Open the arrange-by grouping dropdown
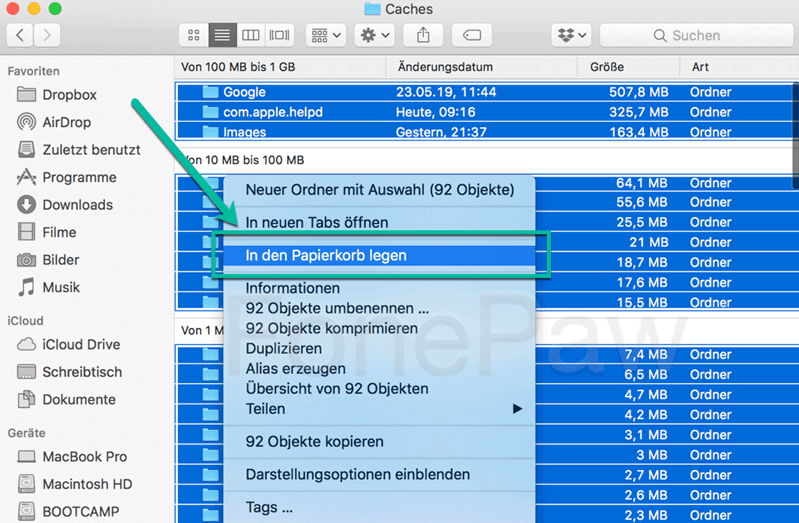 pyautogui.click(x=326, y=35)
